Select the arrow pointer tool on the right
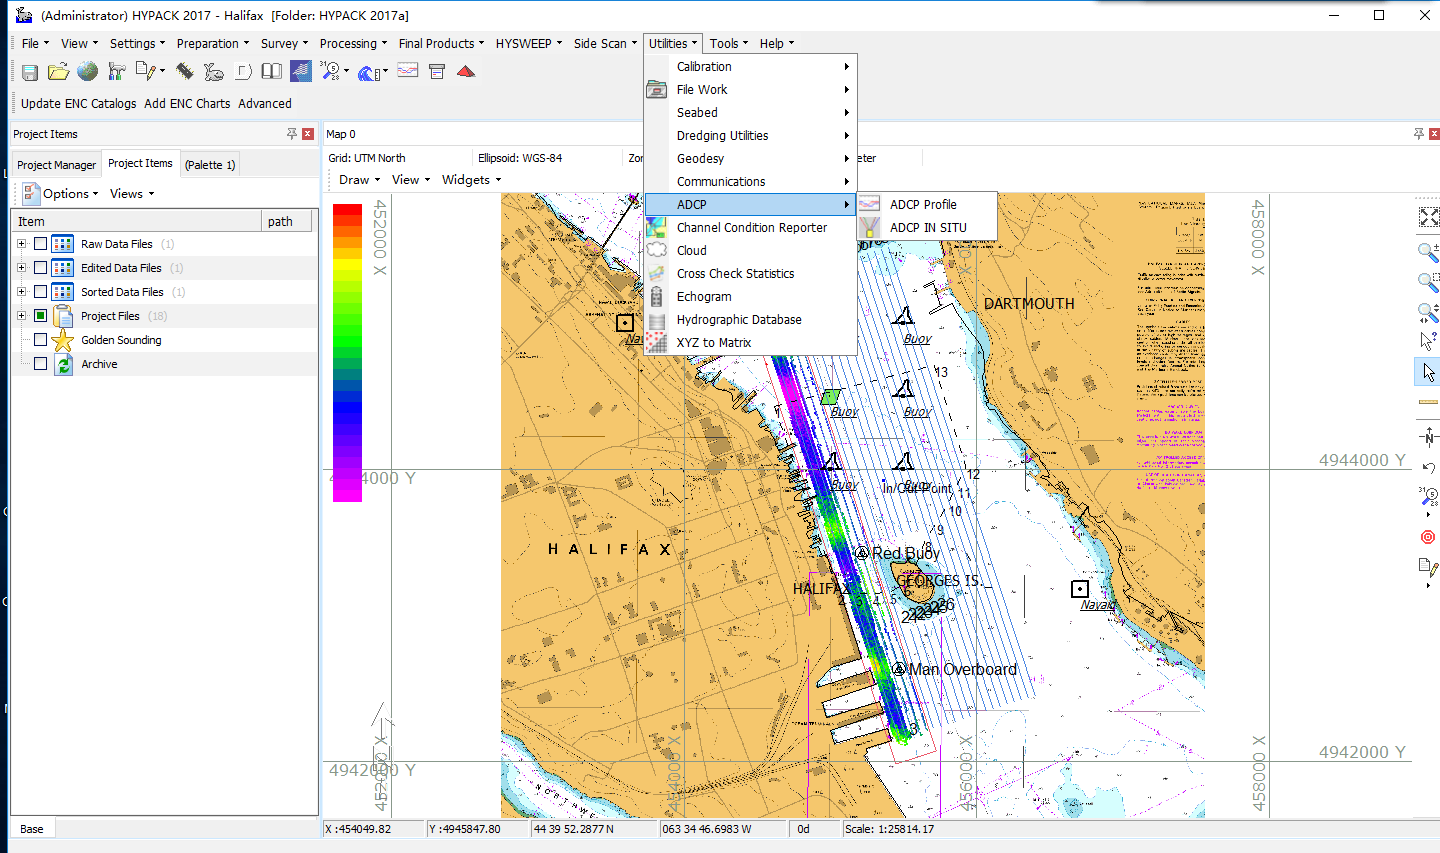 1429,372
